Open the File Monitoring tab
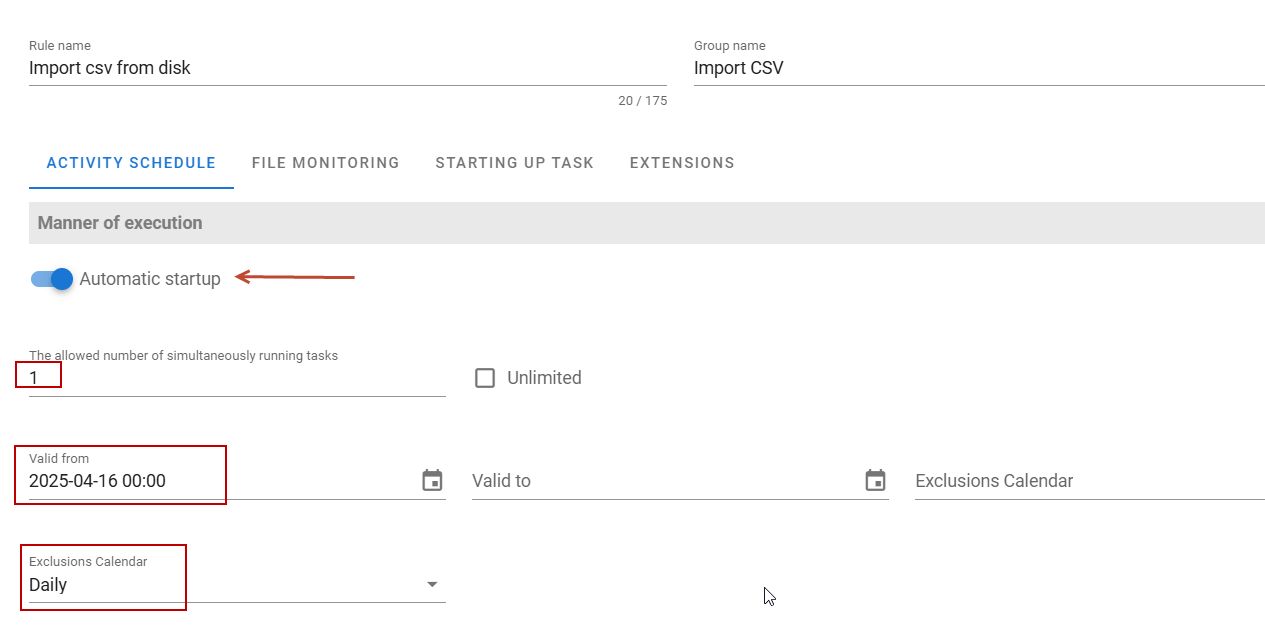Image resolution: width=1265 pixels, height=640 pixels. pos(325,163)
